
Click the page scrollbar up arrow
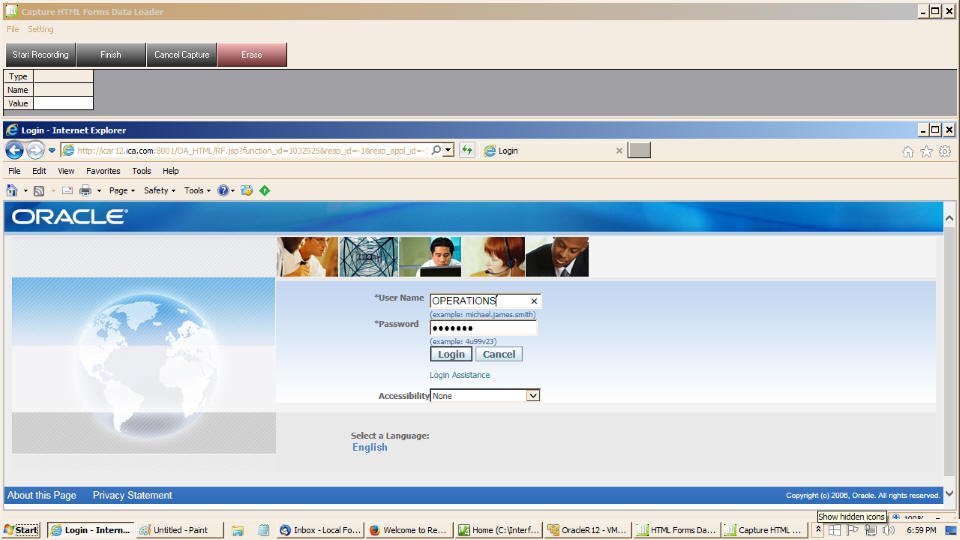[949, 219]
